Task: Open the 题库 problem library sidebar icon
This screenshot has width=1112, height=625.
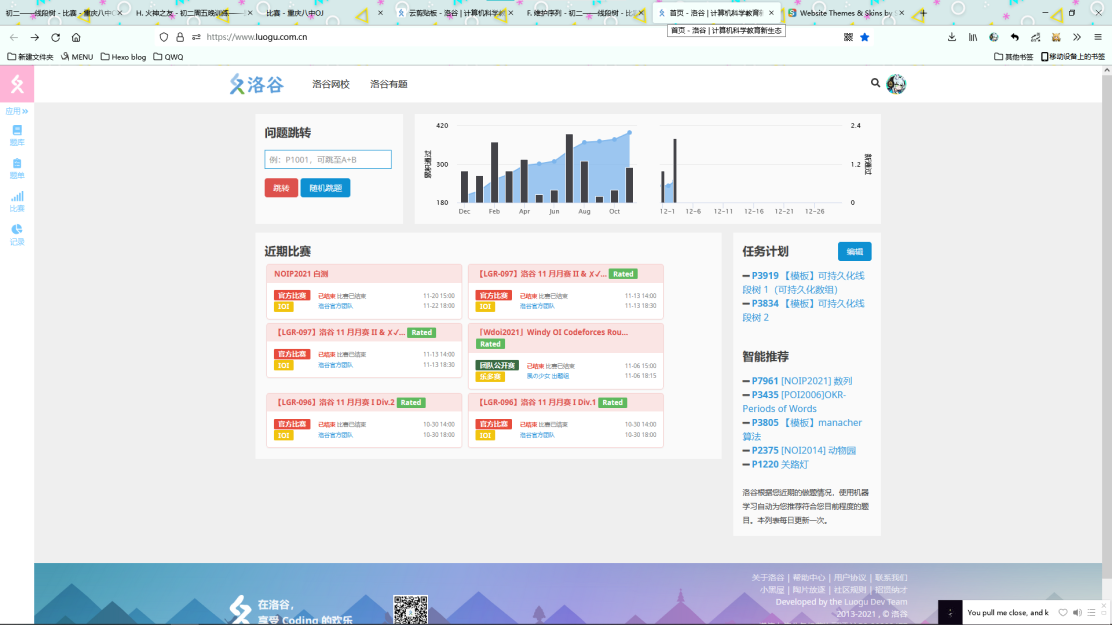Action: (17, 135)
